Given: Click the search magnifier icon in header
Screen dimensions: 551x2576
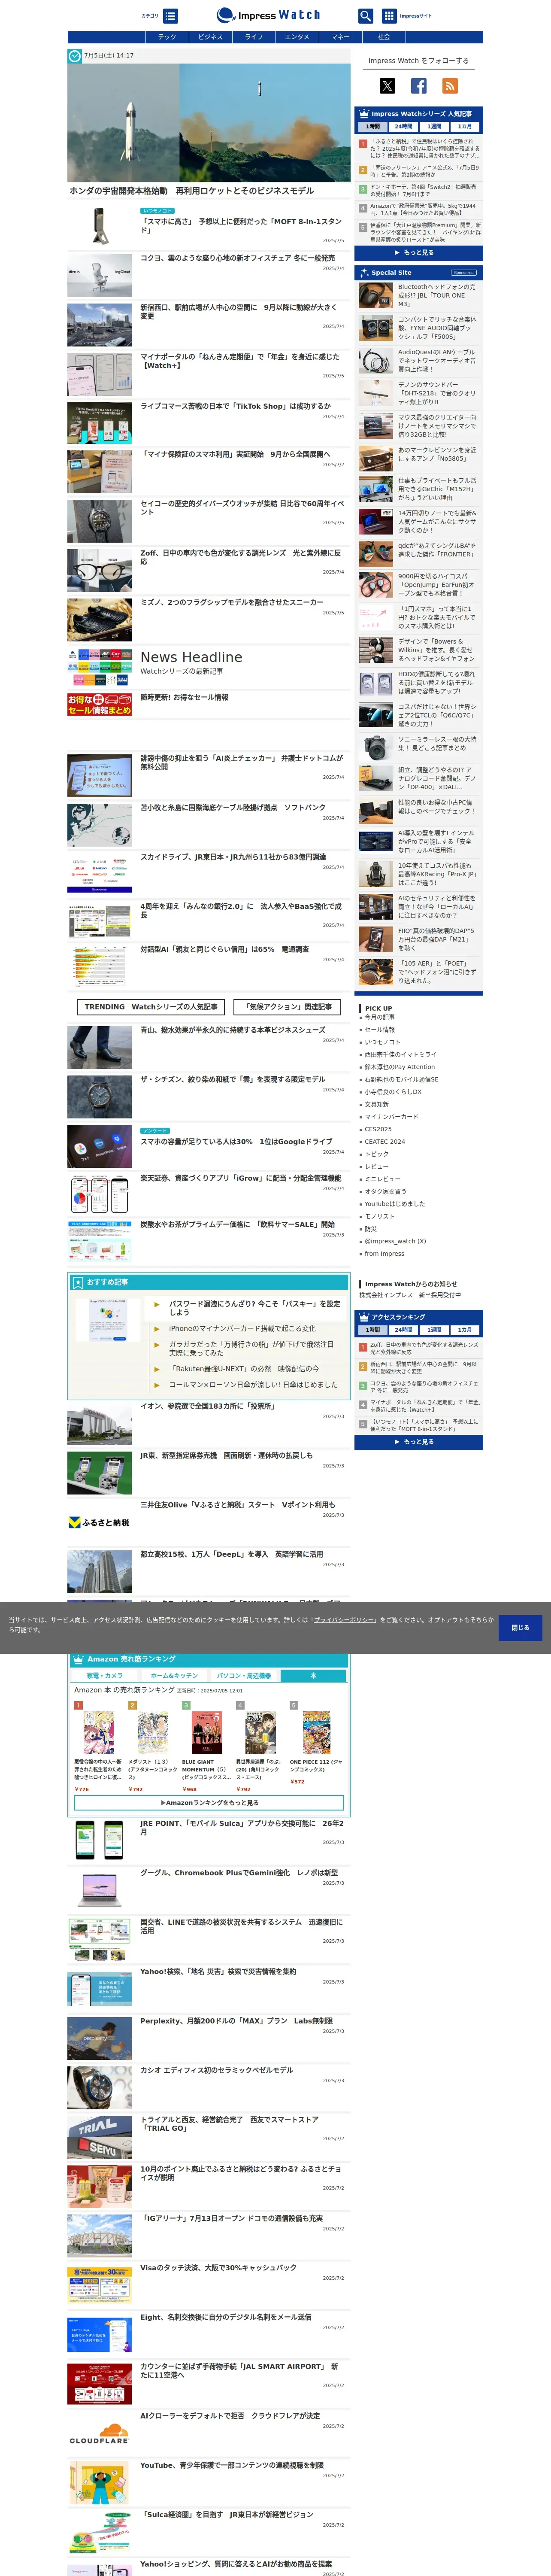Looking at the screenshot, I should (x=365, y=16).
